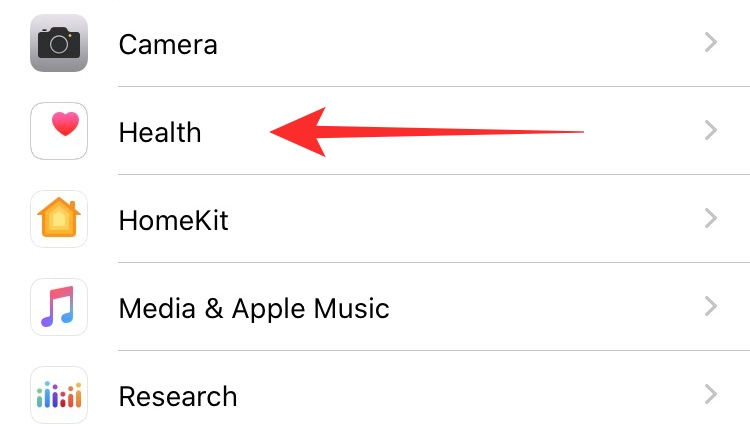Expand Camera settings via its chevron

[711, 43]
